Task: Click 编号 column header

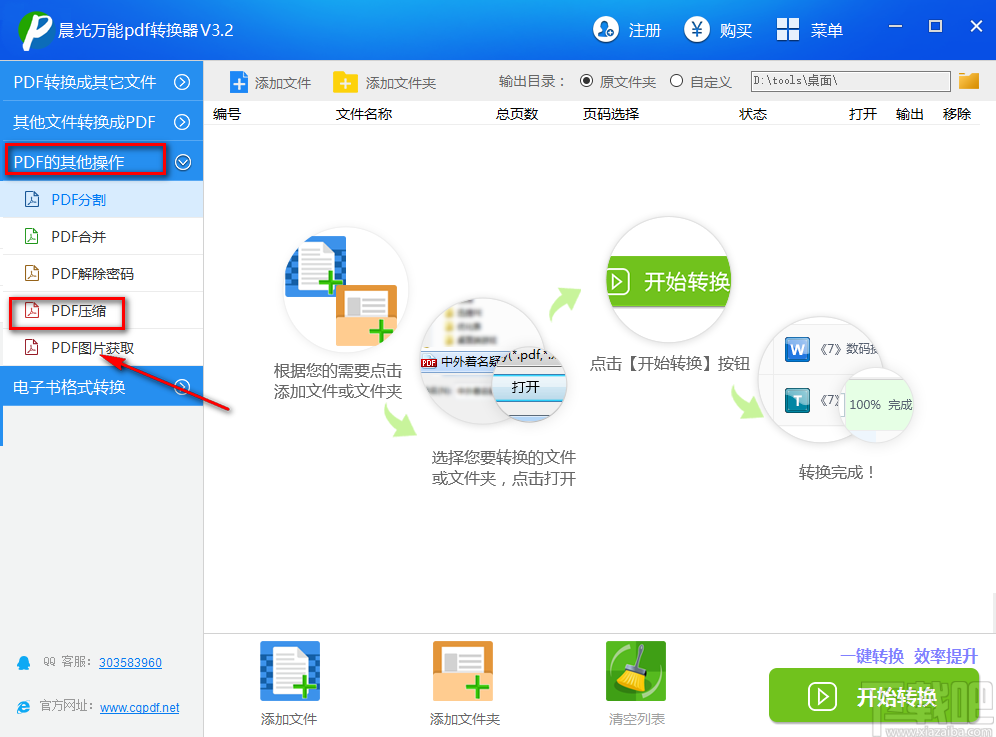Action: coord(227,114)
